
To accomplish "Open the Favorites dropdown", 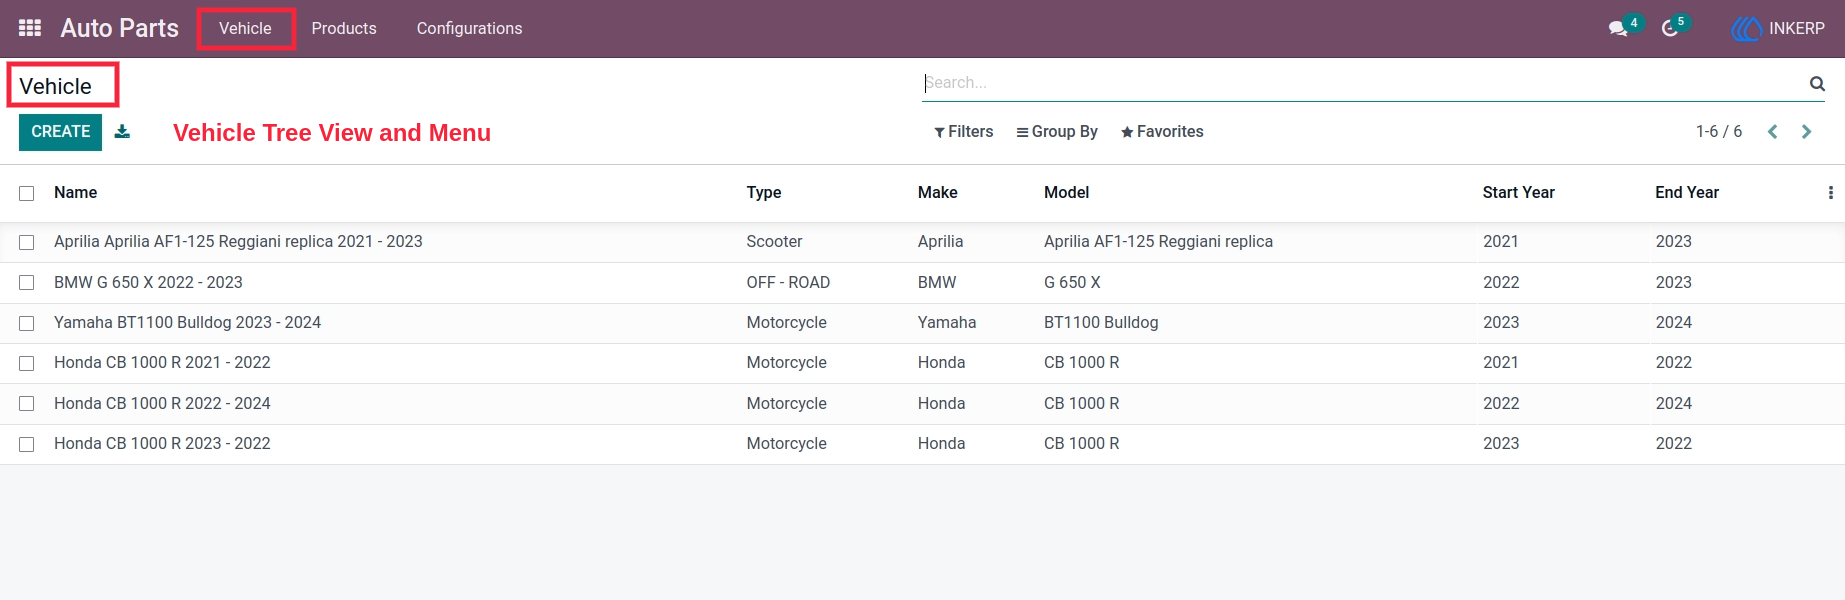I will click(1162, 132).
